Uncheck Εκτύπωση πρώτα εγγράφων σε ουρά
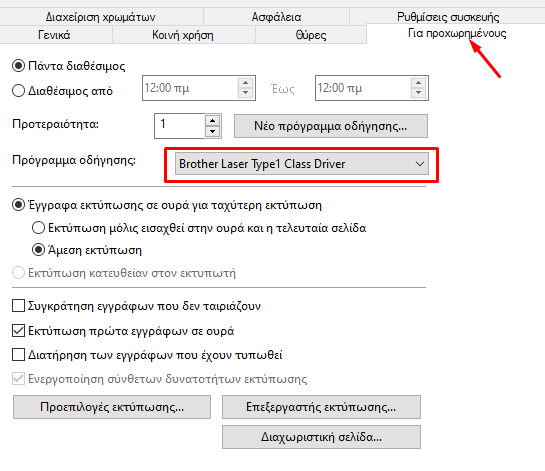The image size is (545, 471). pos(18,331)
